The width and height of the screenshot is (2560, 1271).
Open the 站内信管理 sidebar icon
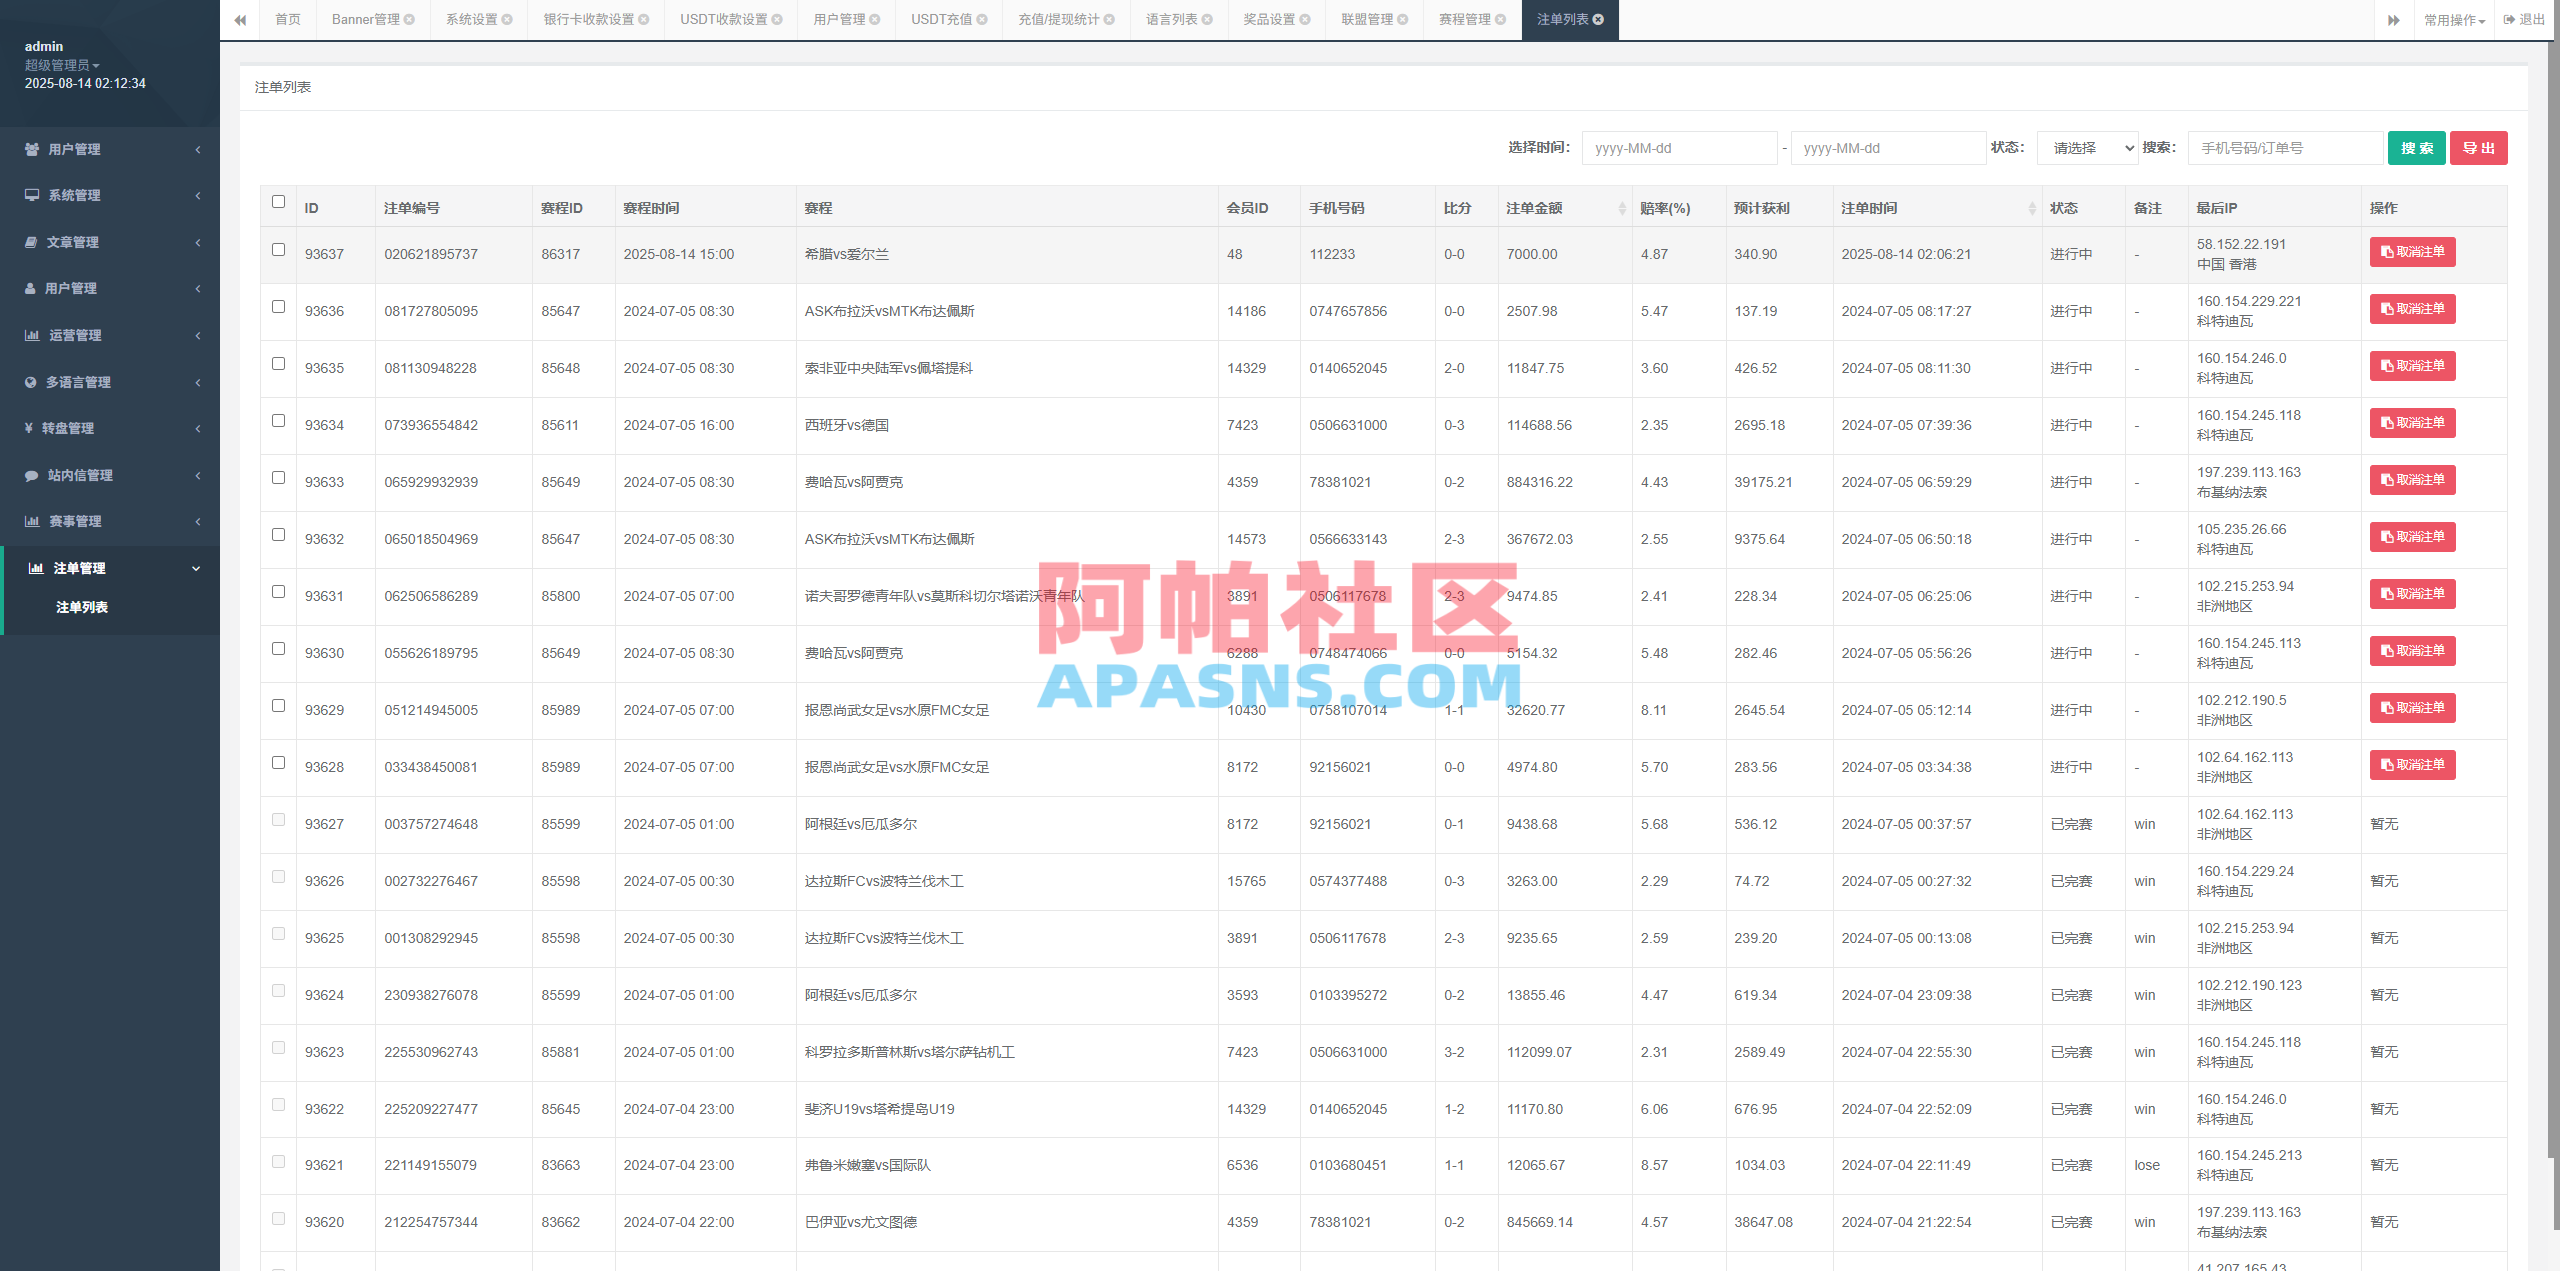[32, 475]
